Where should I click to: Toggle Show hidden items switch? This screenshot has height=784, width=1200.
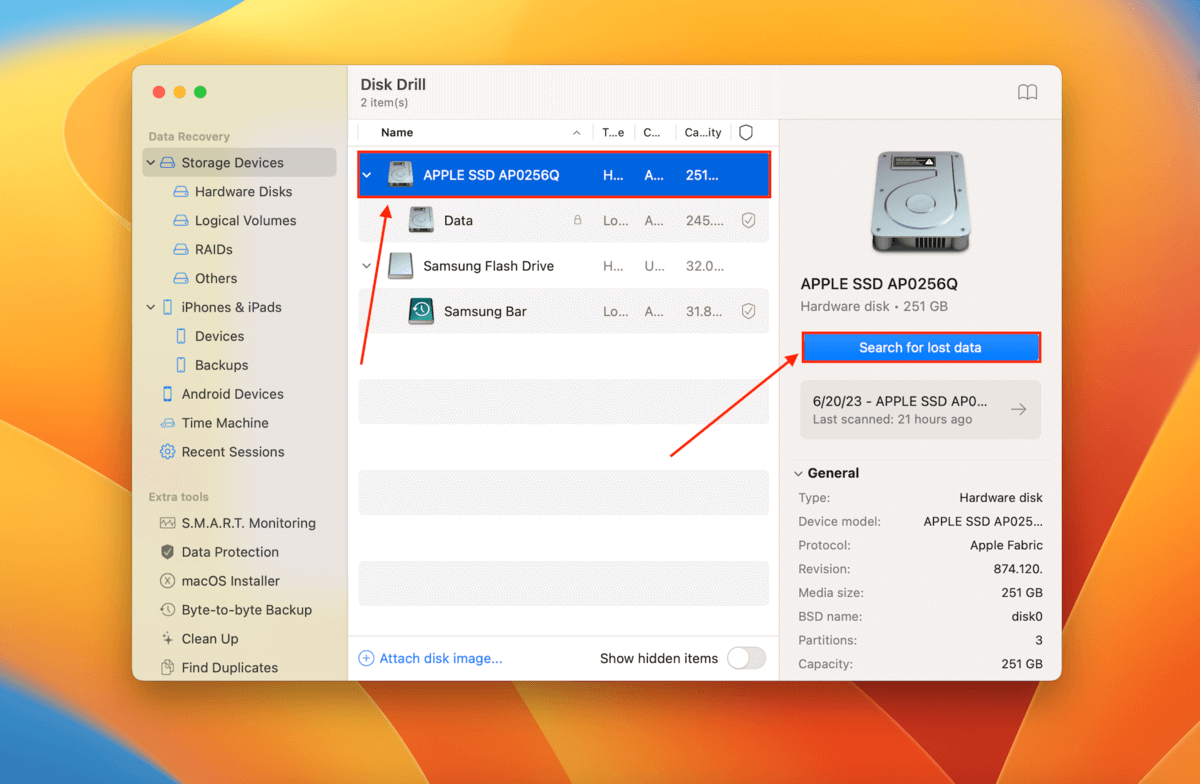[x=746, y=658]
